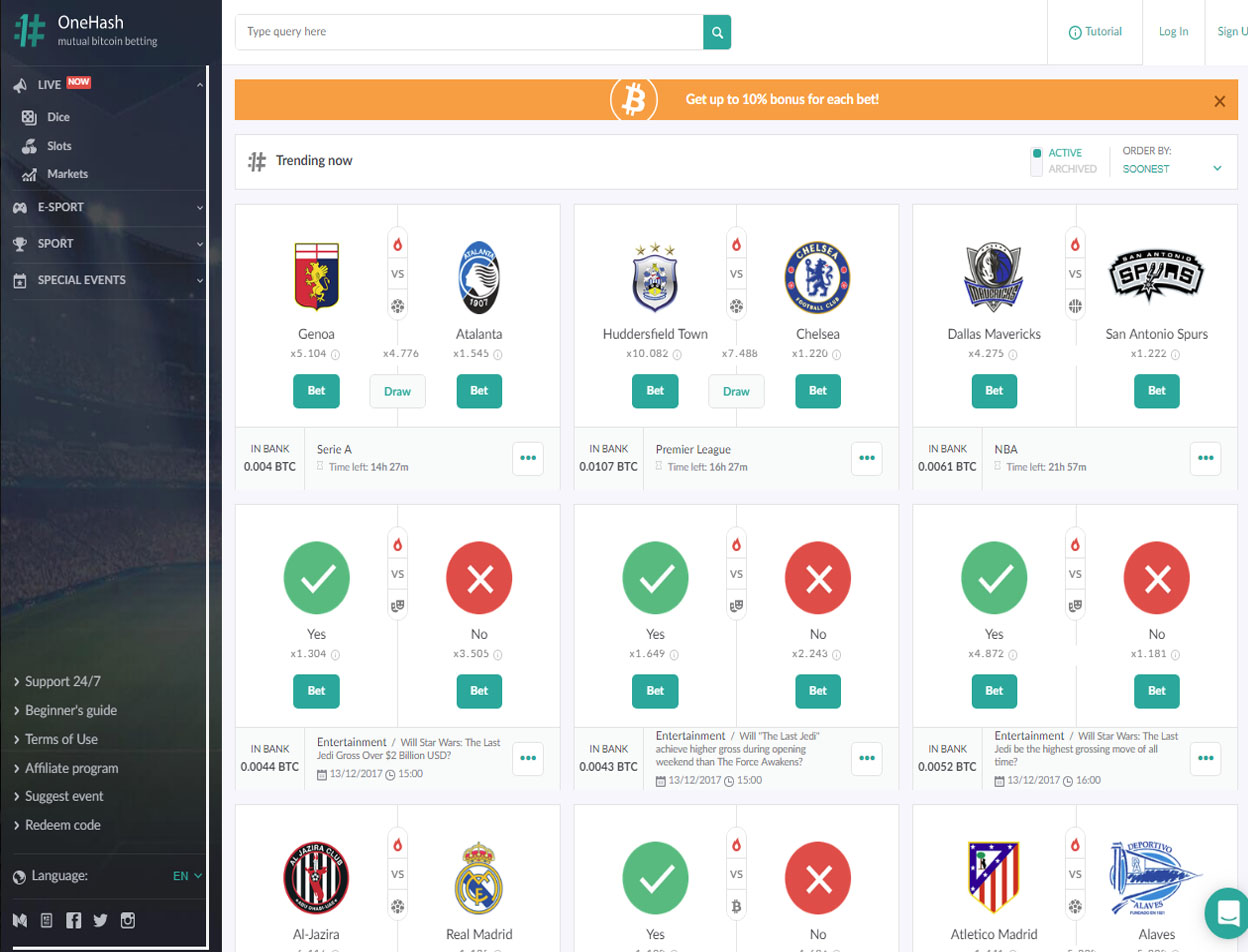Open the Twitter social icon
The width and height of the screenshot is (1248, 952).
(x=100, y=921)
